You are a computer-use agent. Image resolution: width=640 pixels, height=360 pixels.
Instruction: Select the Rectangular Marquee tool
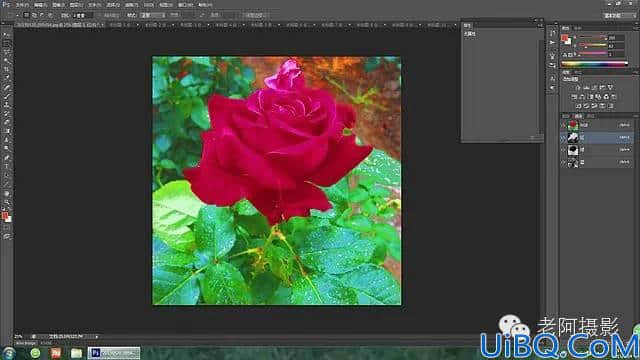[x=7, y=43]
